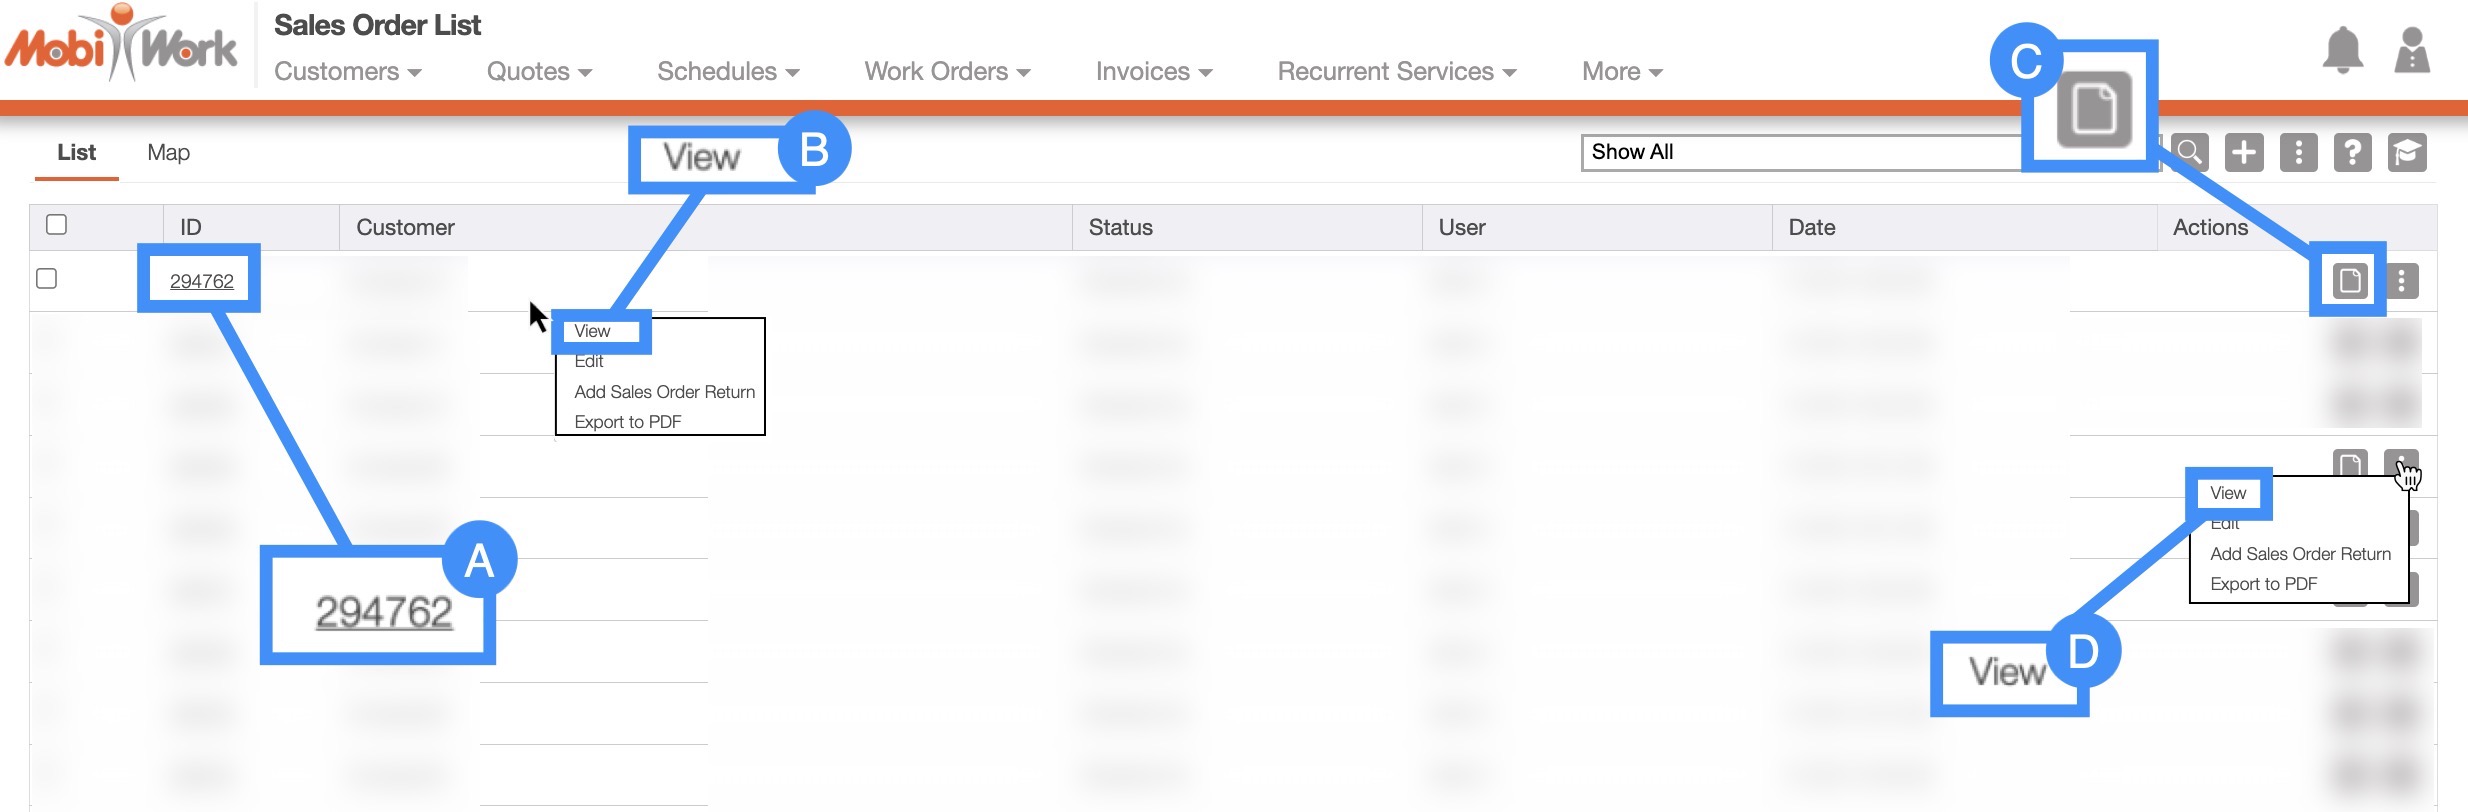Open the help question mark icon
2468x812 pixels.
point(2352,153)
